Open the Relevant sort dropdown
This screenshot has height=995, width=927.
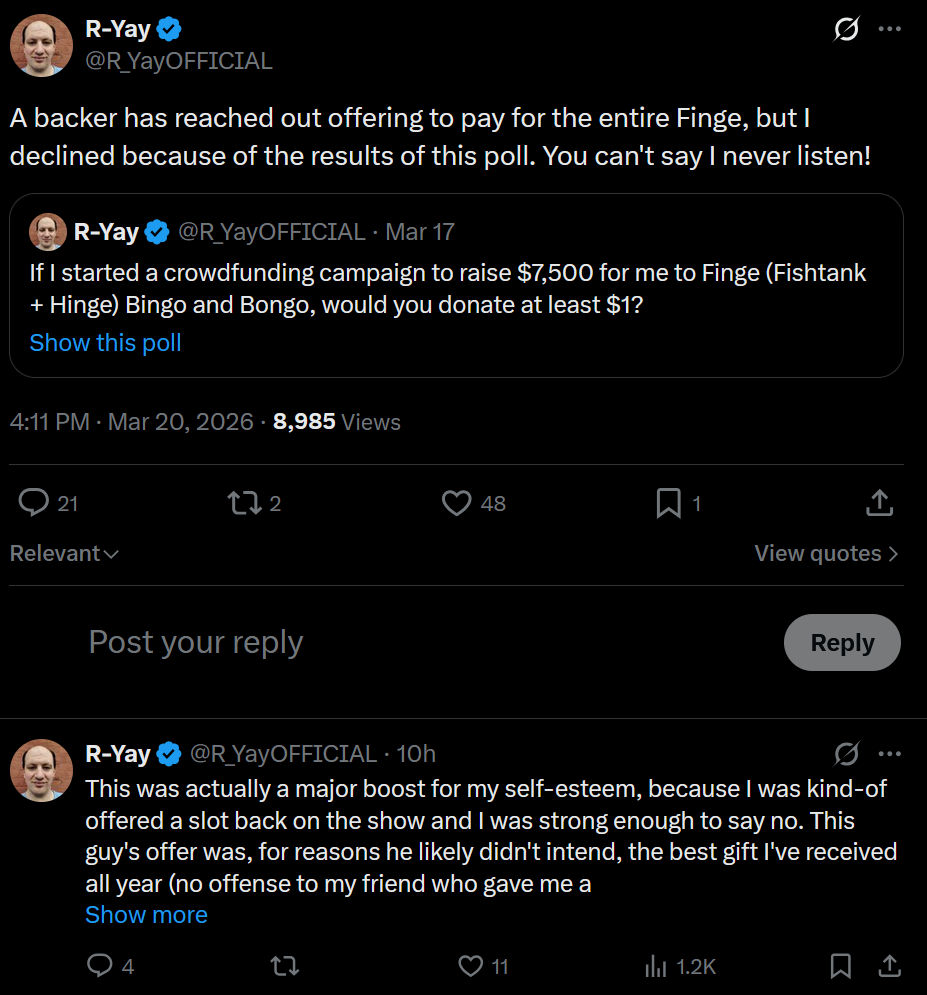pos(64,554)
